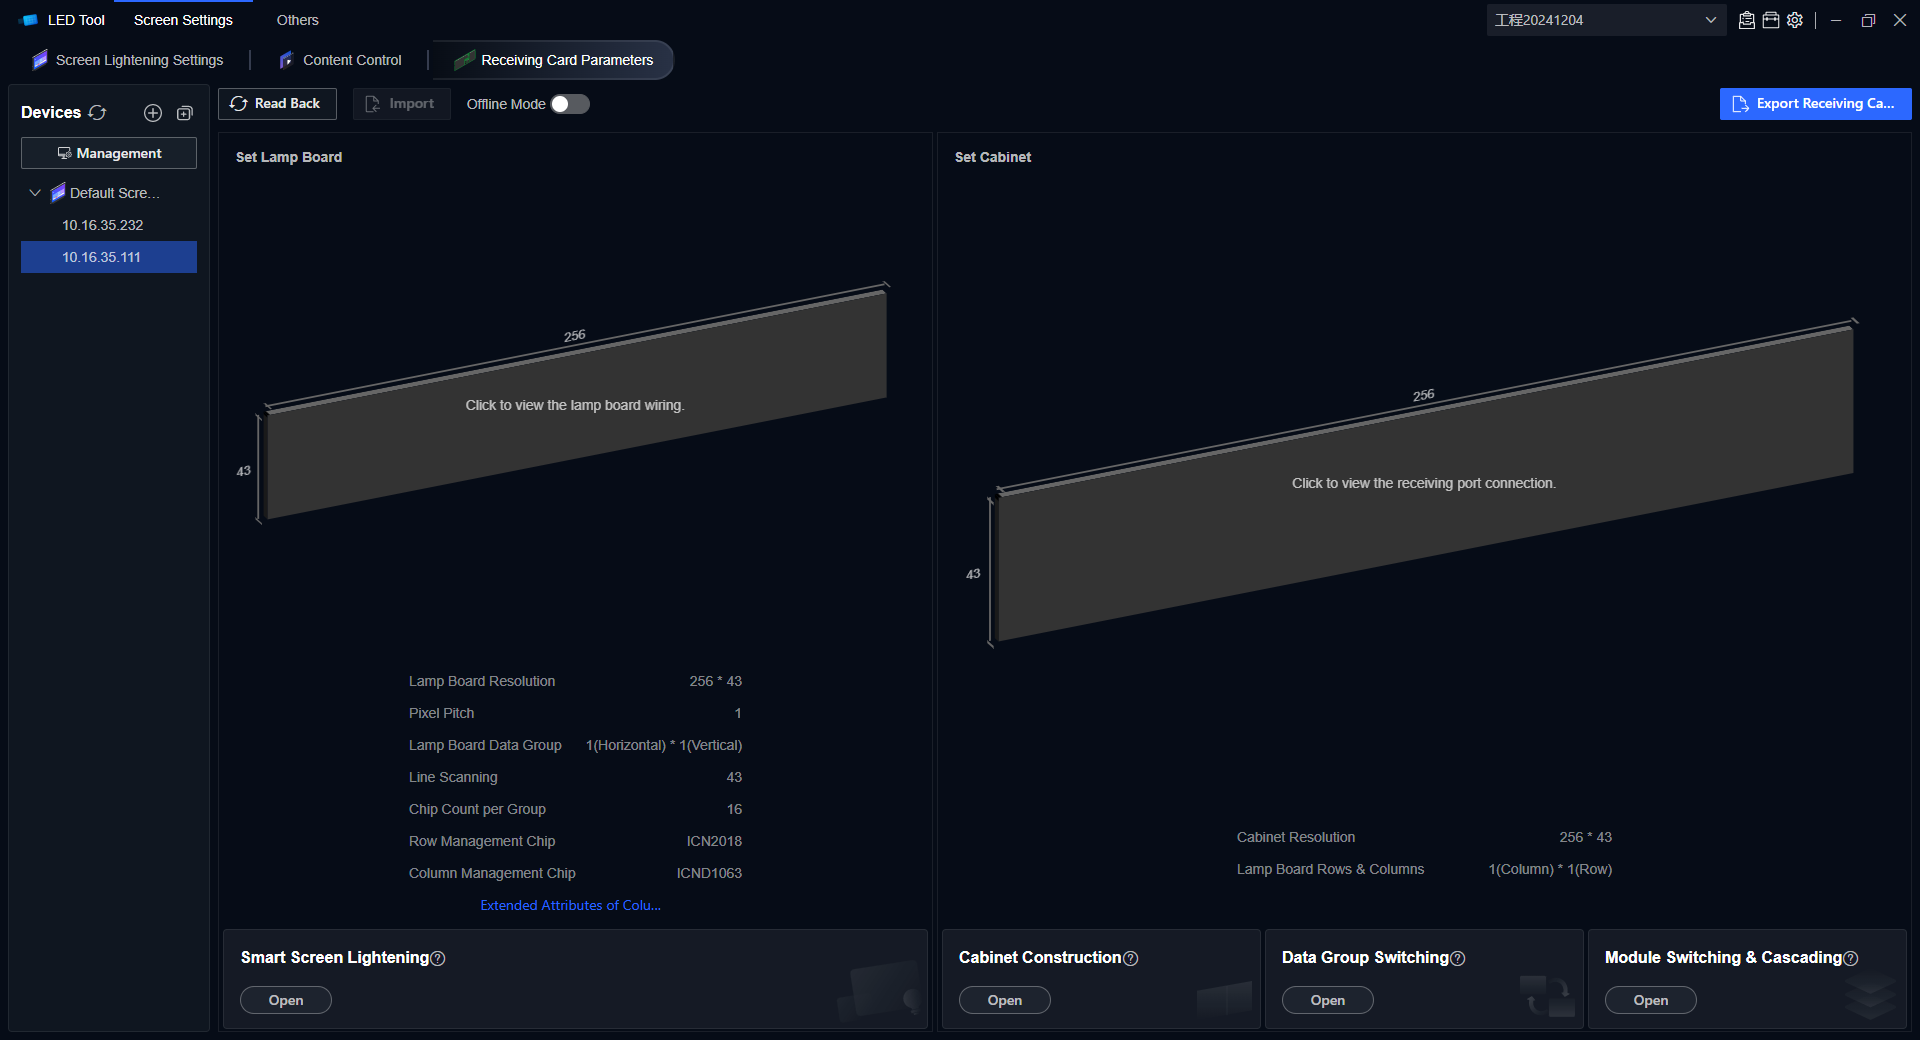Open the toolbox icon in title bar
The width and height of the screenshot is (1920, 1040).
pyautogui.click(x=1771, y=20)
